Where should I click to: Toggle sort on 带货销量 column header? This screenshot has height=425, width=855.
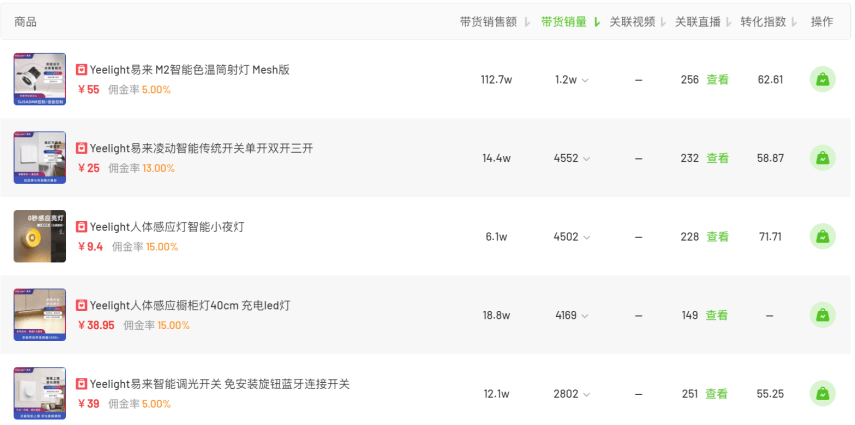click(x=570, y=22)
